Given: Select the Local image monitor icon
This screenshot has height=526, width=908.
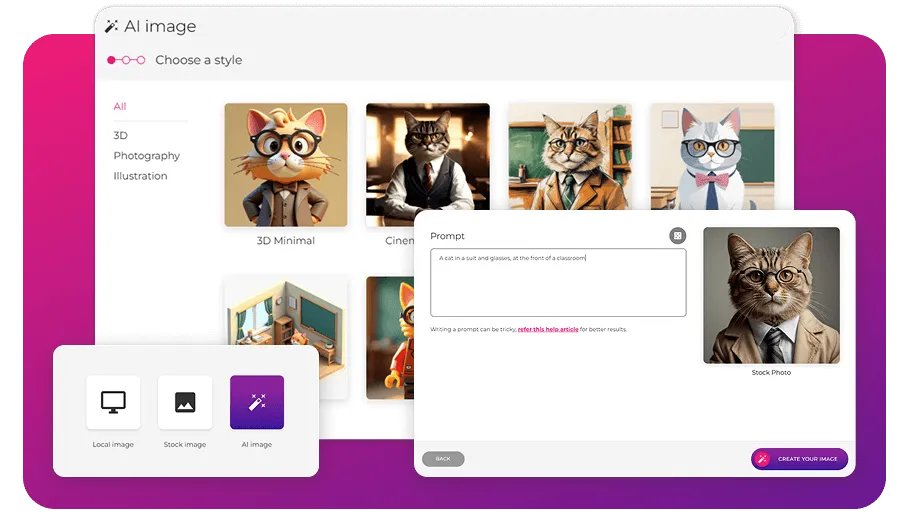Looking at the screenshot, I should [x=113, y=402].
